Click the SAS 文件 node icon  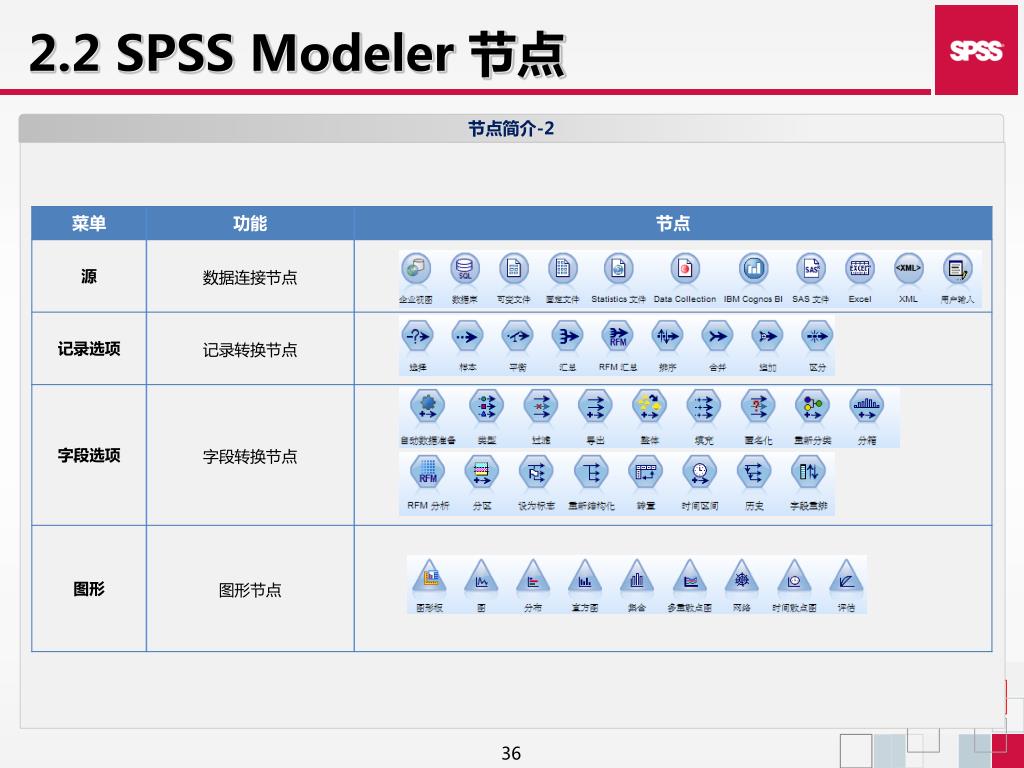pyautogui.click(x=811, y=268)
